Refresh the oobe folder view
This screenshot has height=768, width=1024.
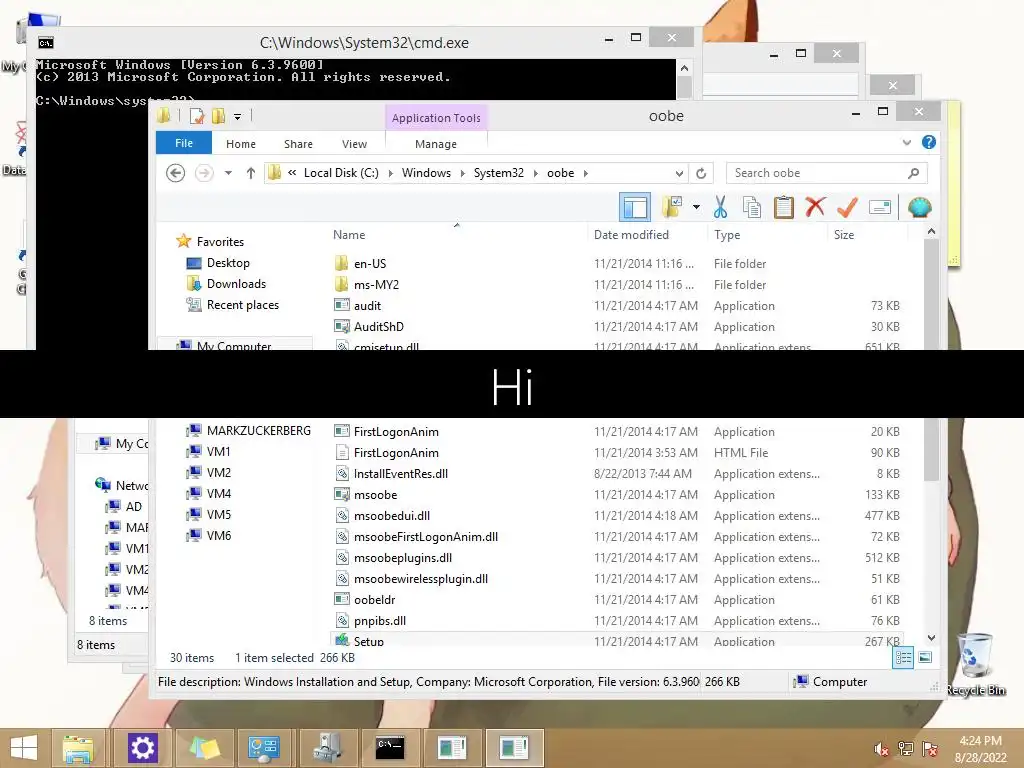[701, 173]
